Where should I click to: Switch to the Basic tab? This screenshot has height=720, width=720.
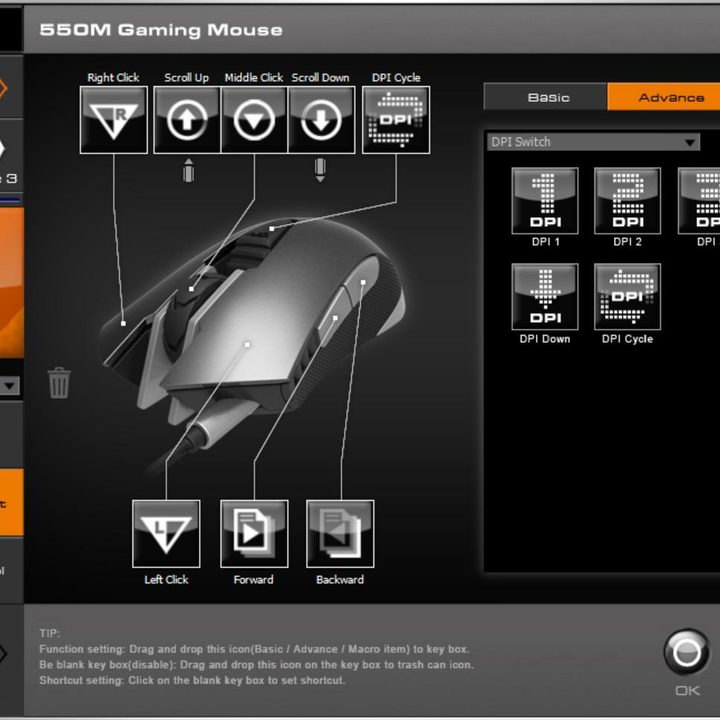[x=546, y=97]
